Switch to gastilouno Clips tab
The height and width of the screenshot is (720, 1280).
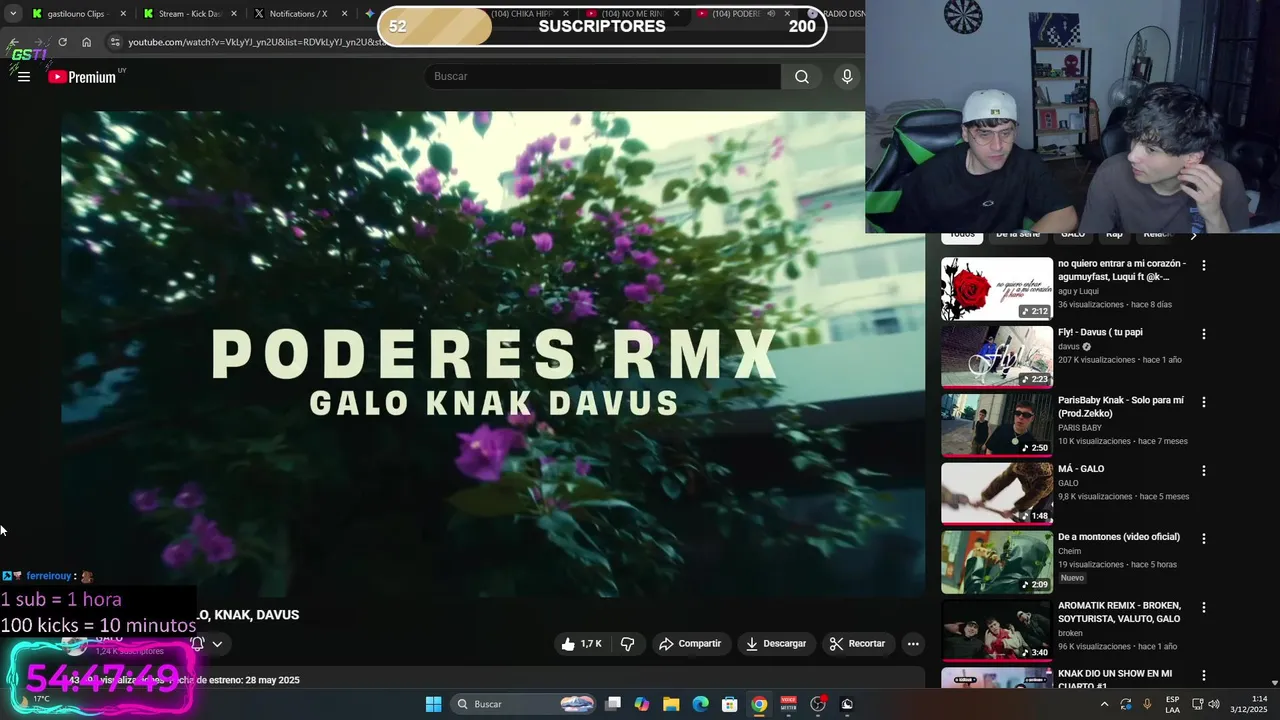75,14
